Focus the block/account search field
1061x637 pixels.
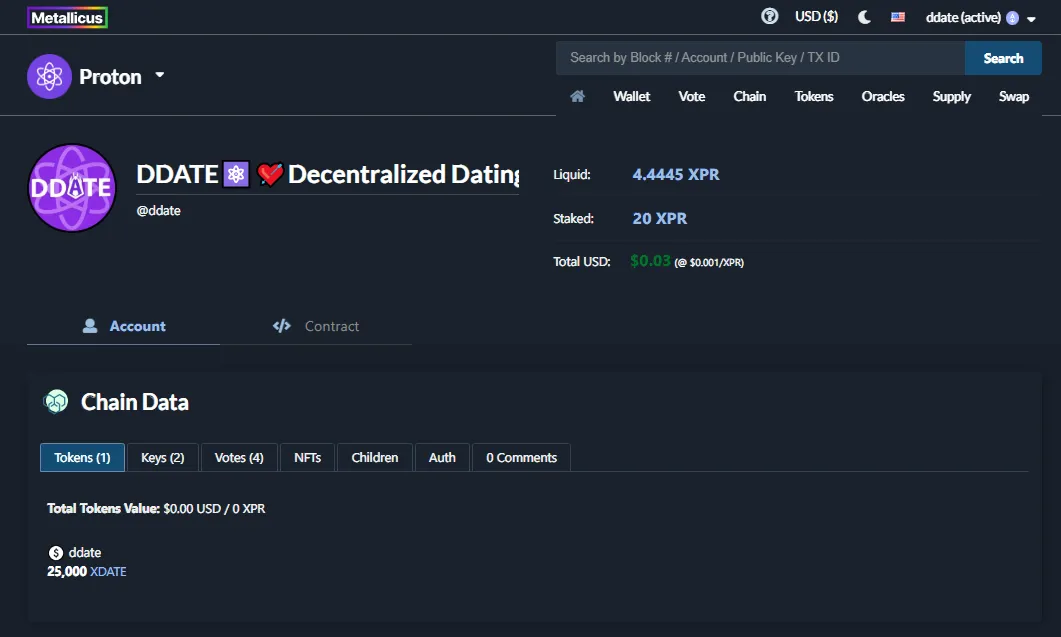click(x=760, y=58)
